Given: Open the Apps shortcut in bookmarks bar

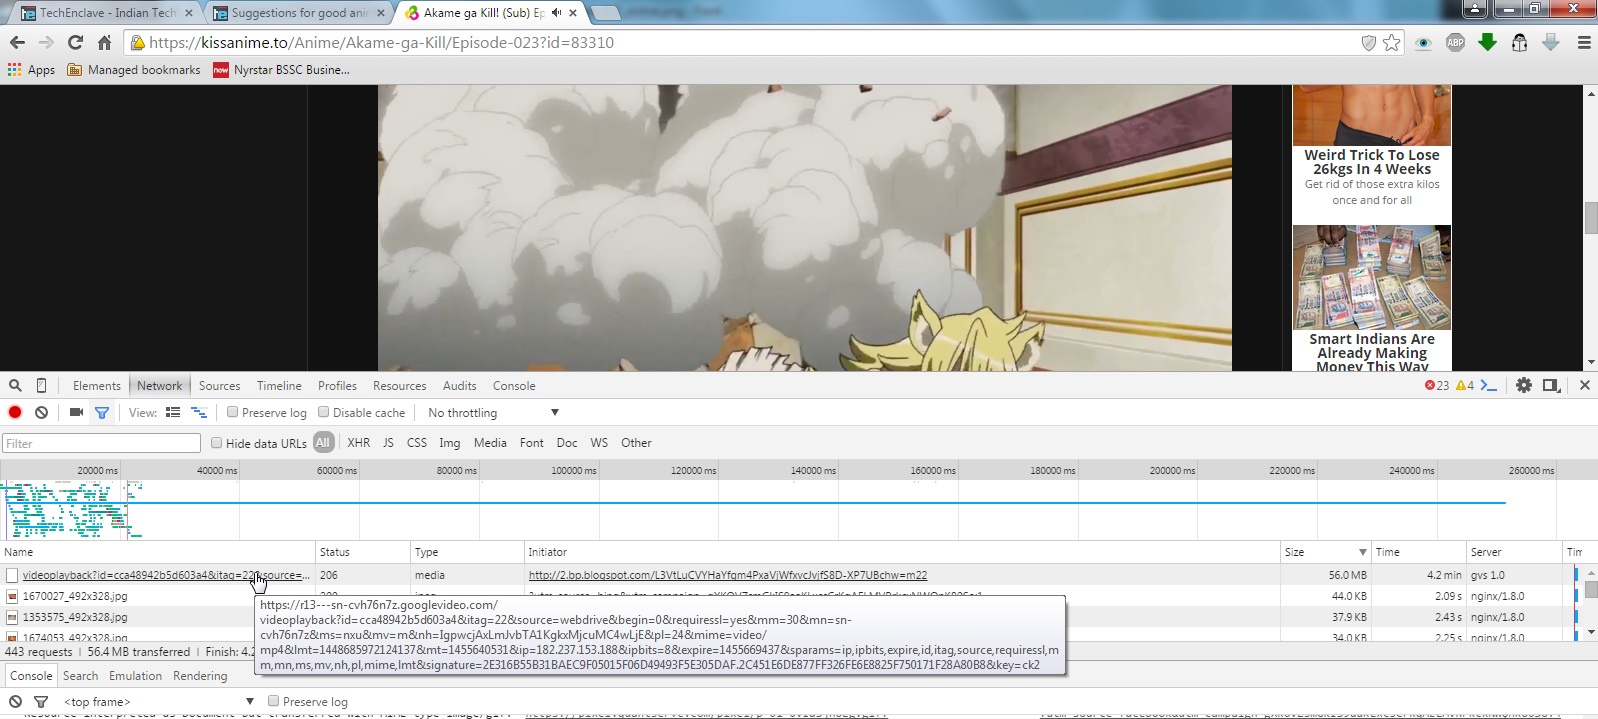Looking at the screenshot, I should tap(31, 70).
